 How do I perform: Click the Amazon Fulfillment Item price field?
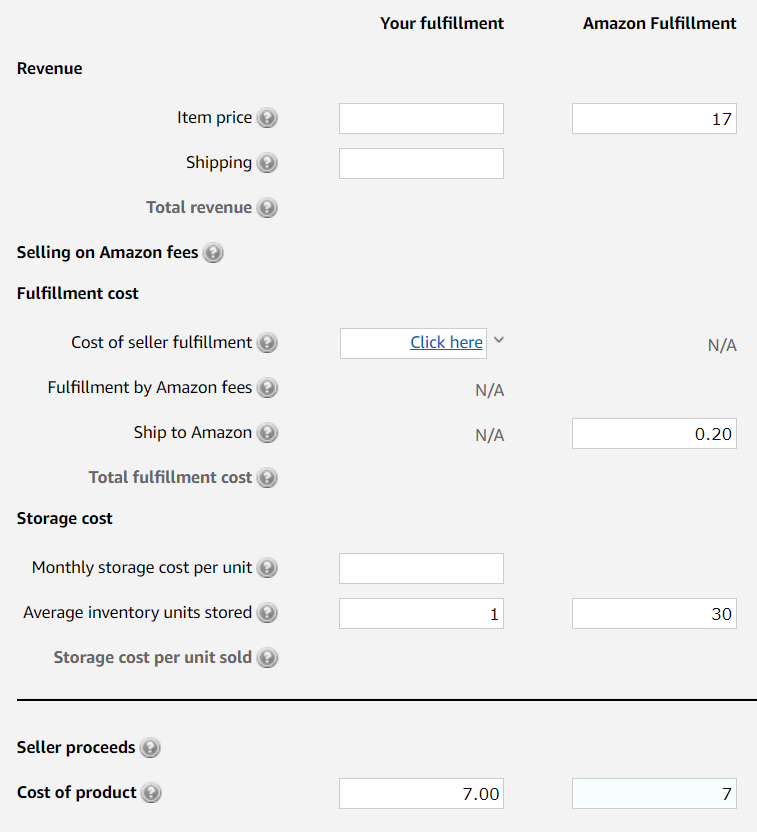(x=654, y=119)
